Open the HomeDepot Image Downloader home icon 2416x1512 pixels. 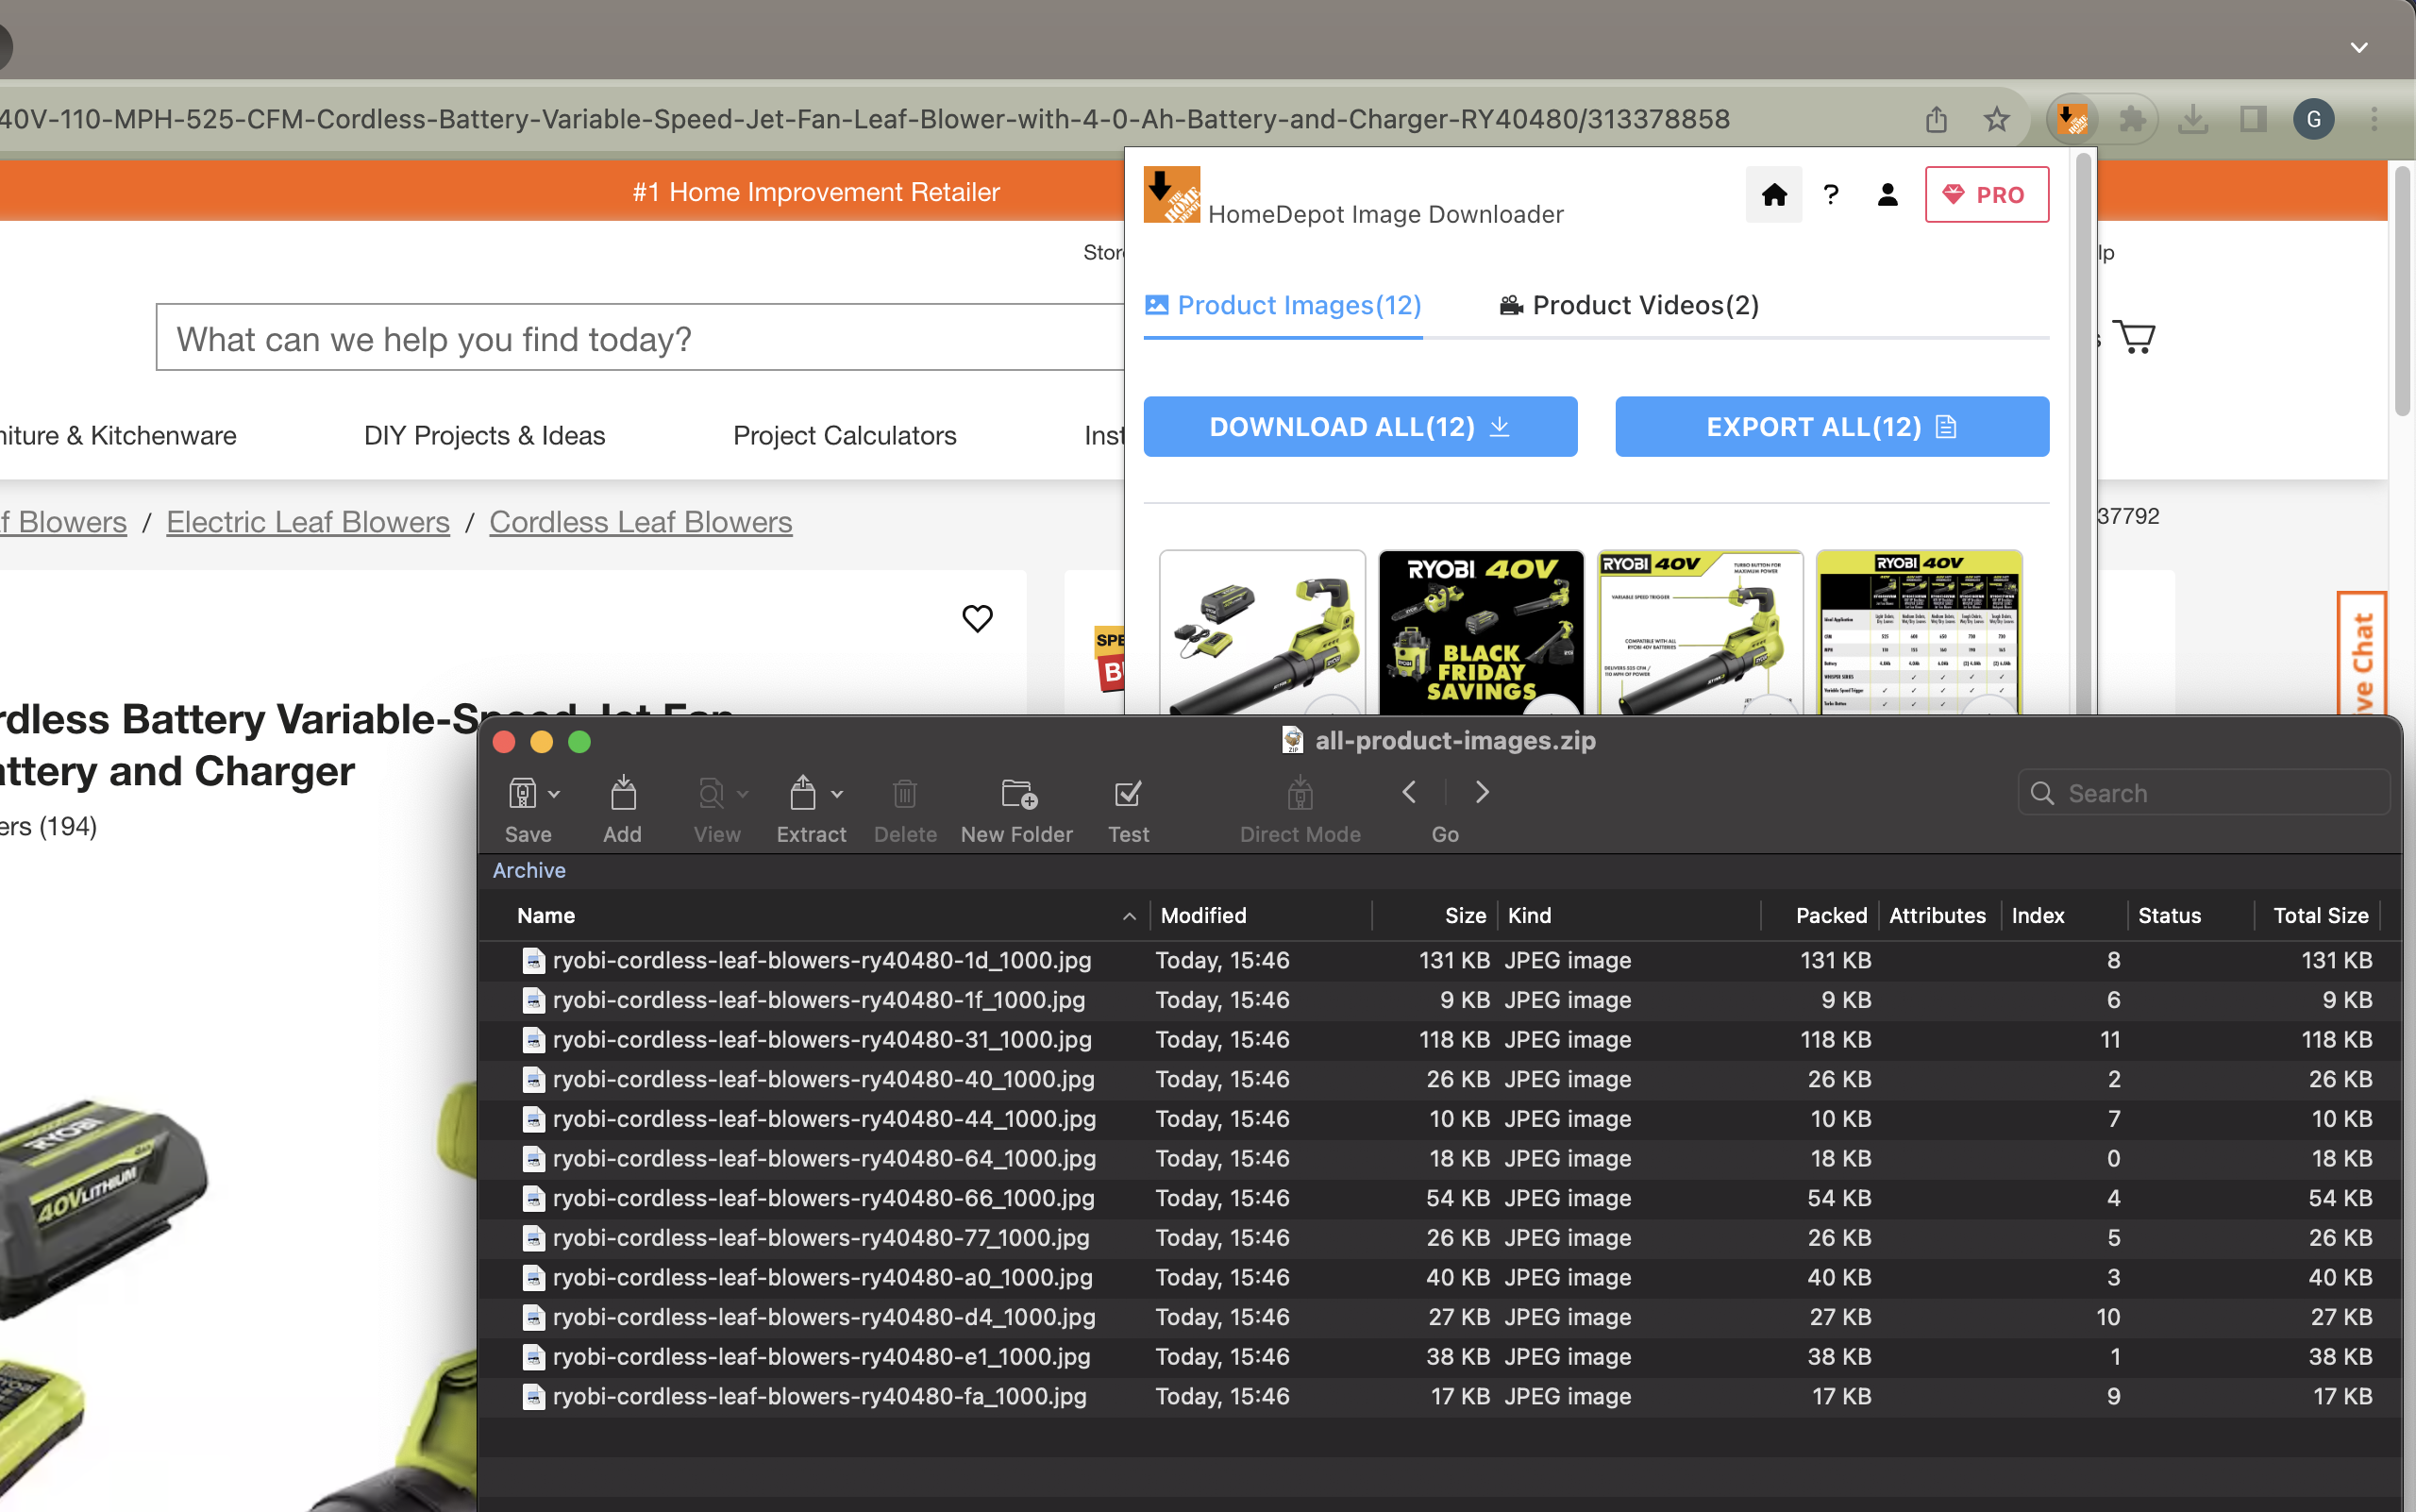click(x=1773, y=194)
